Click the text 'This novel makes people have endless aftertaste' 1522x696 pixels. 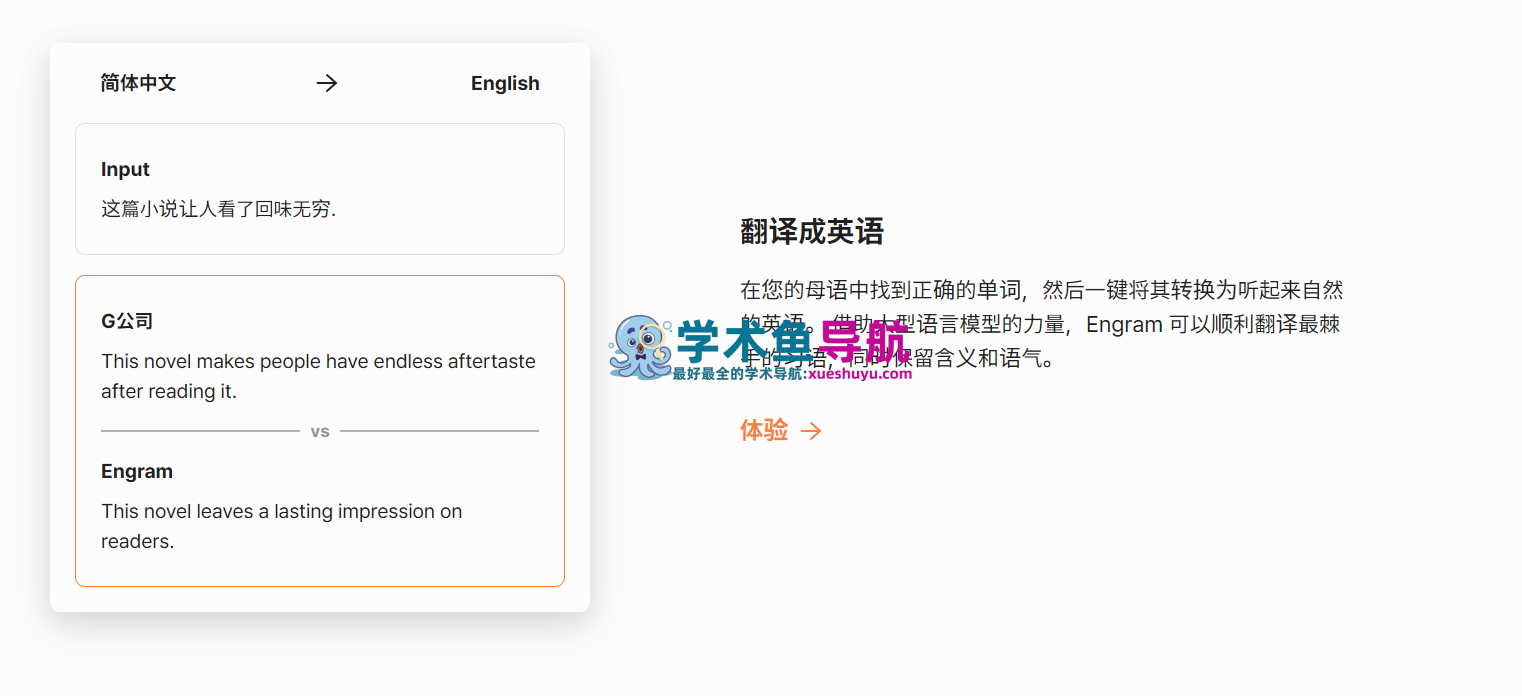[x=318, y=361]
